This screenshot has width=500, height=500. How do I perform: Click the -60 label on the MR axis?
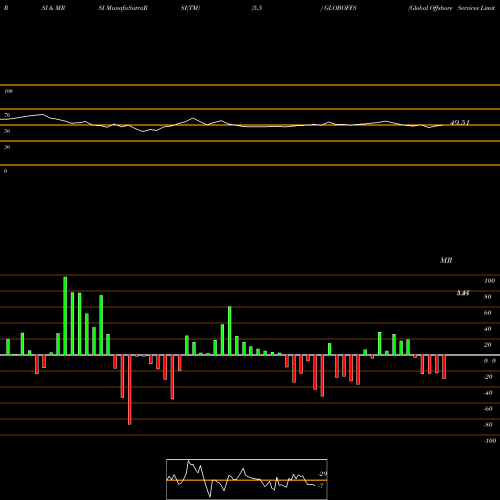click(488, 409)
